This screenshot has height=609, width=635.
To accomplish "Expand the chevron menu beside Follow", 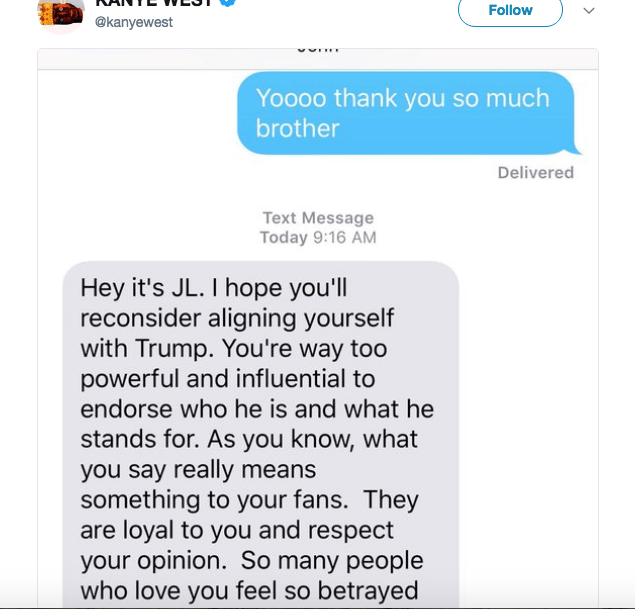I will click(x=589, y=10).
